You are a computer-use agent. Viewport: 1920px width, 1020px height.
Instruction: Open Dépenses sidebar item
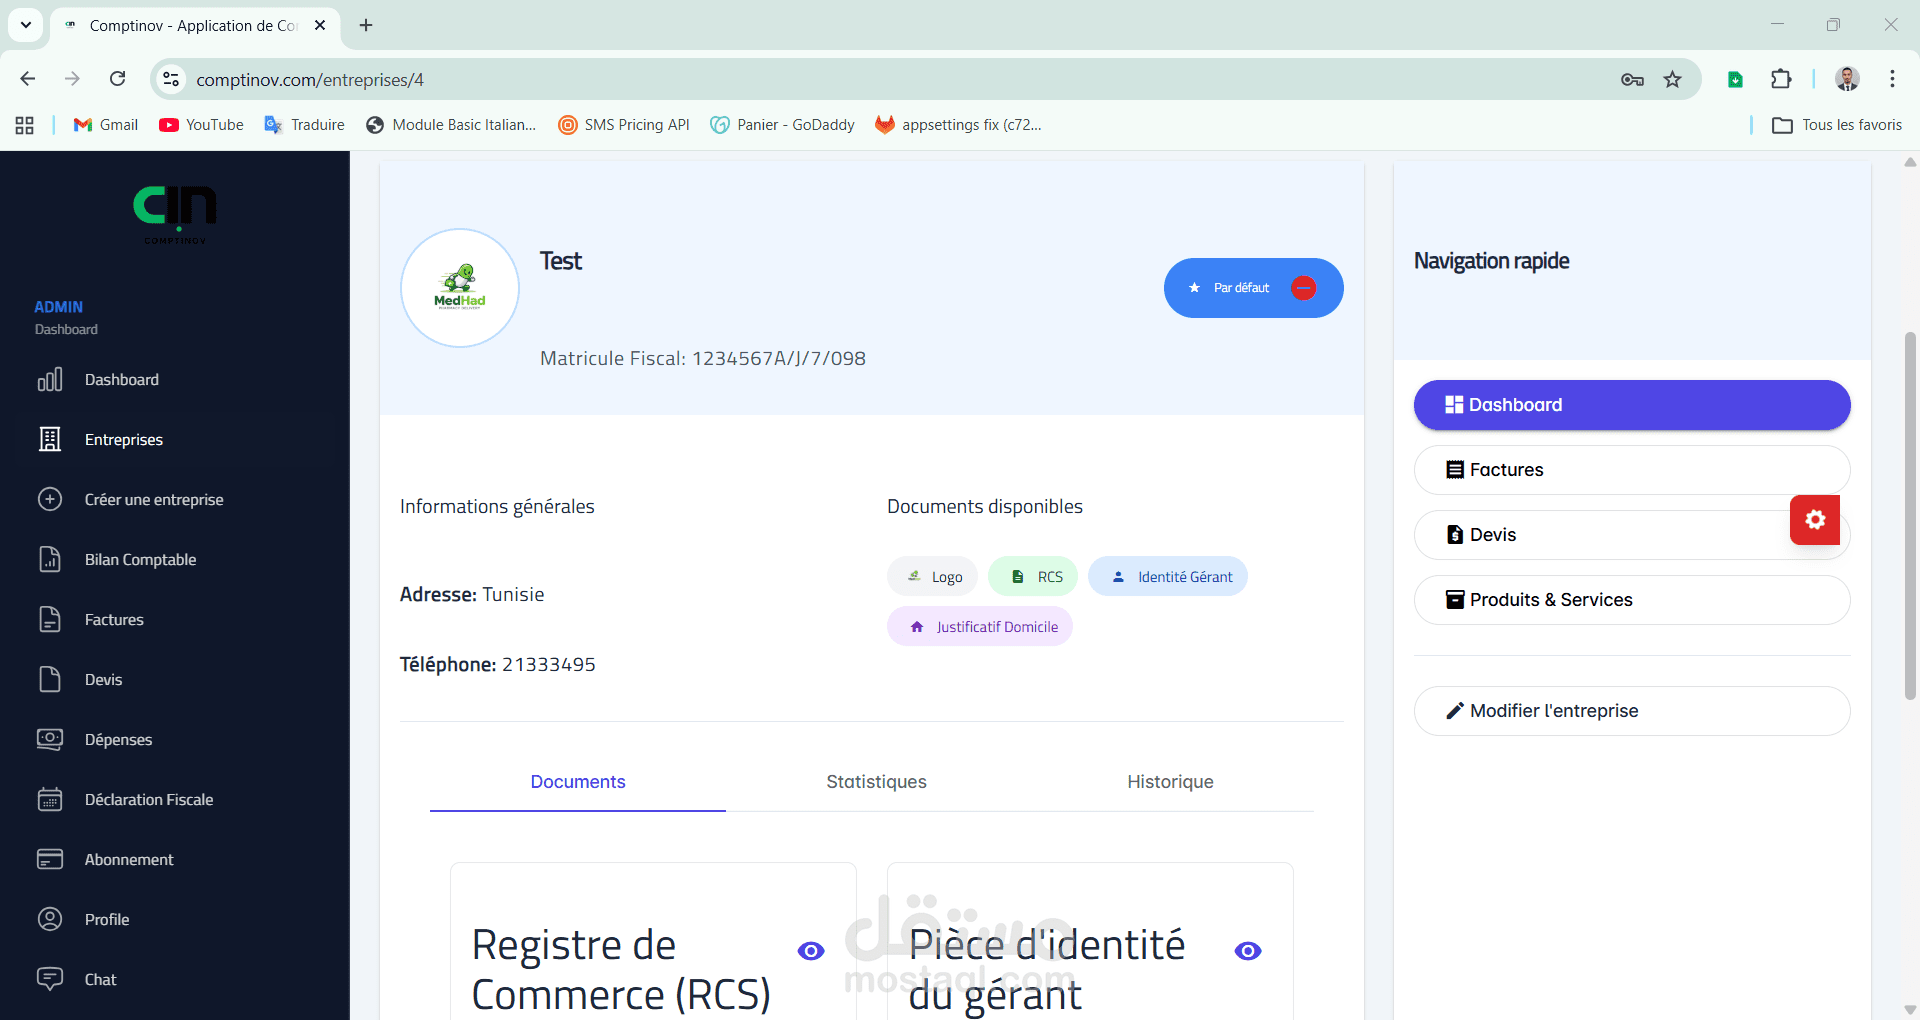[118, 740]
